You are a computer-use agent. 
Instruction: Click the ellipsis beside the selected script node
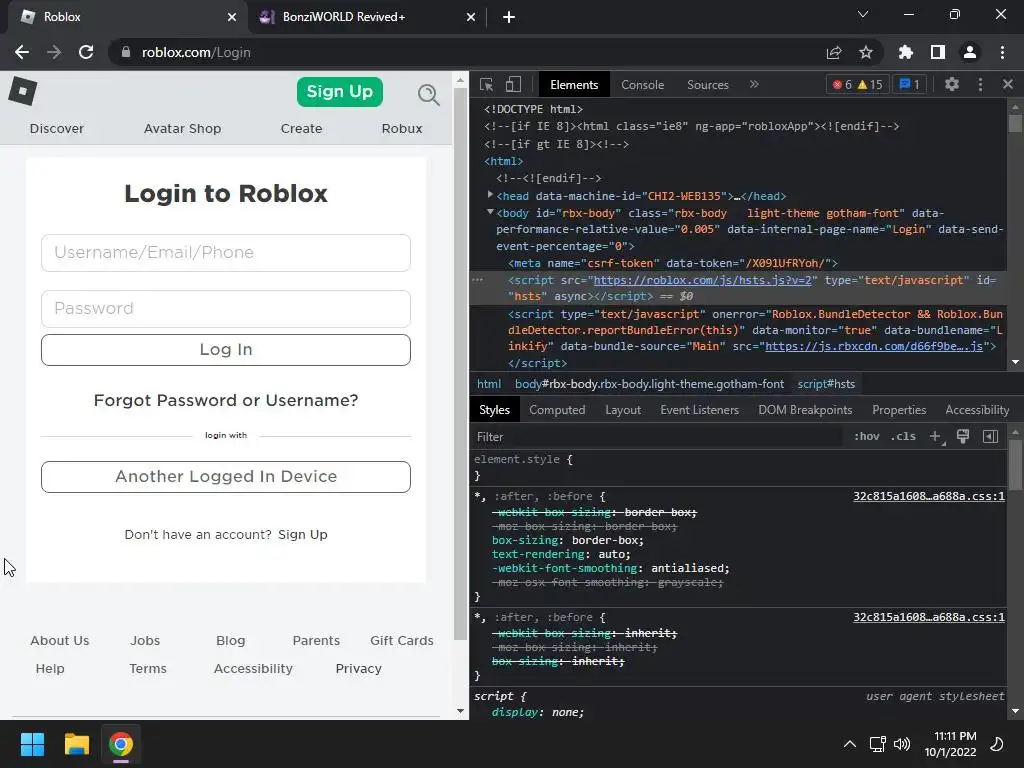(x=478, y=280)
